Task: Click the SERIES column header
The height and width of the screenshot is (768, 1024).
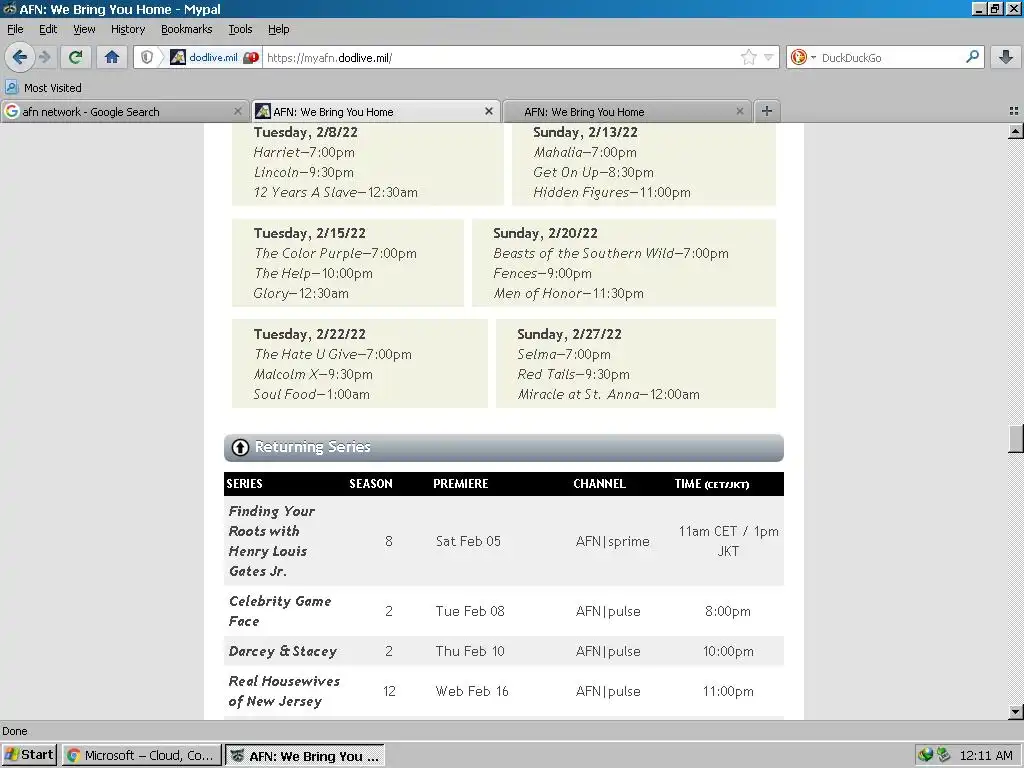Action: click(244, 484)
